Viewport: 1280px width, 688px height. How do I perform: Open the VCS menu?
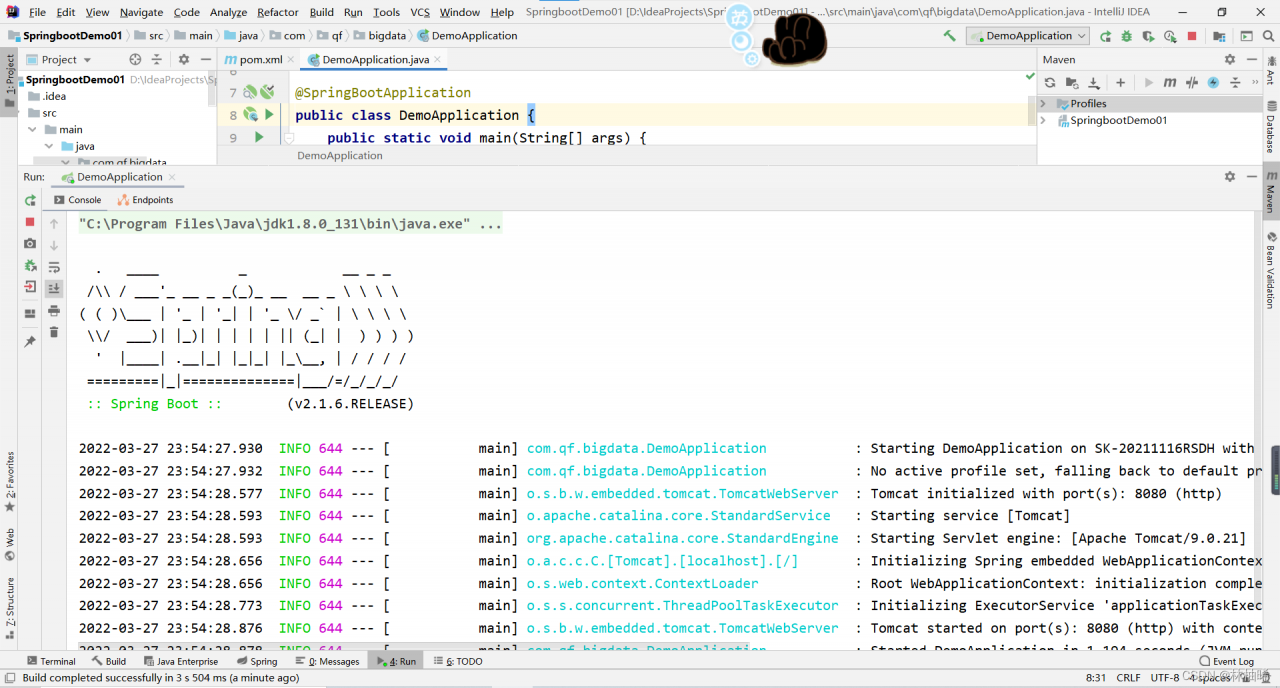click(420, 12)
